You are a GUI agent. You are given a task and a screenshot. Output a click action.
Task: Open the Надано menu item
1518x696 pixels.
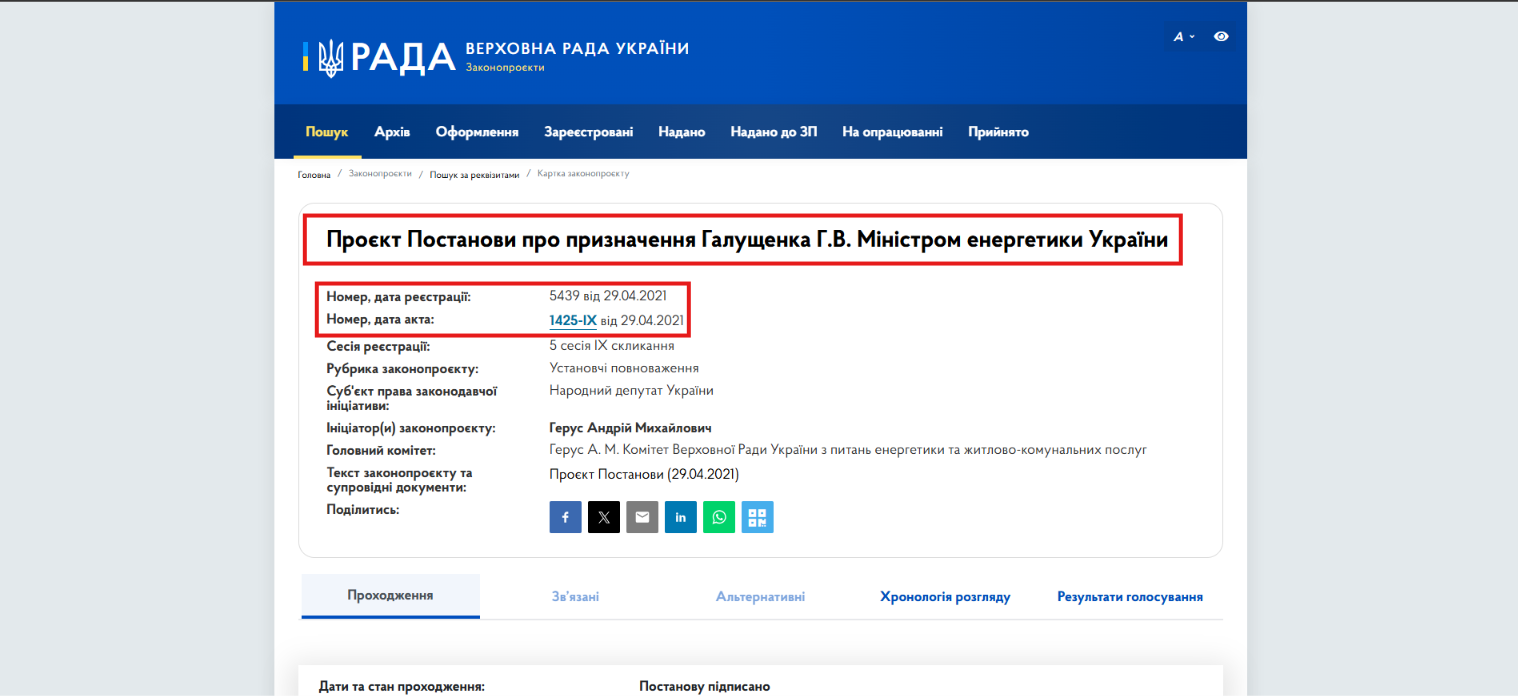682,132
